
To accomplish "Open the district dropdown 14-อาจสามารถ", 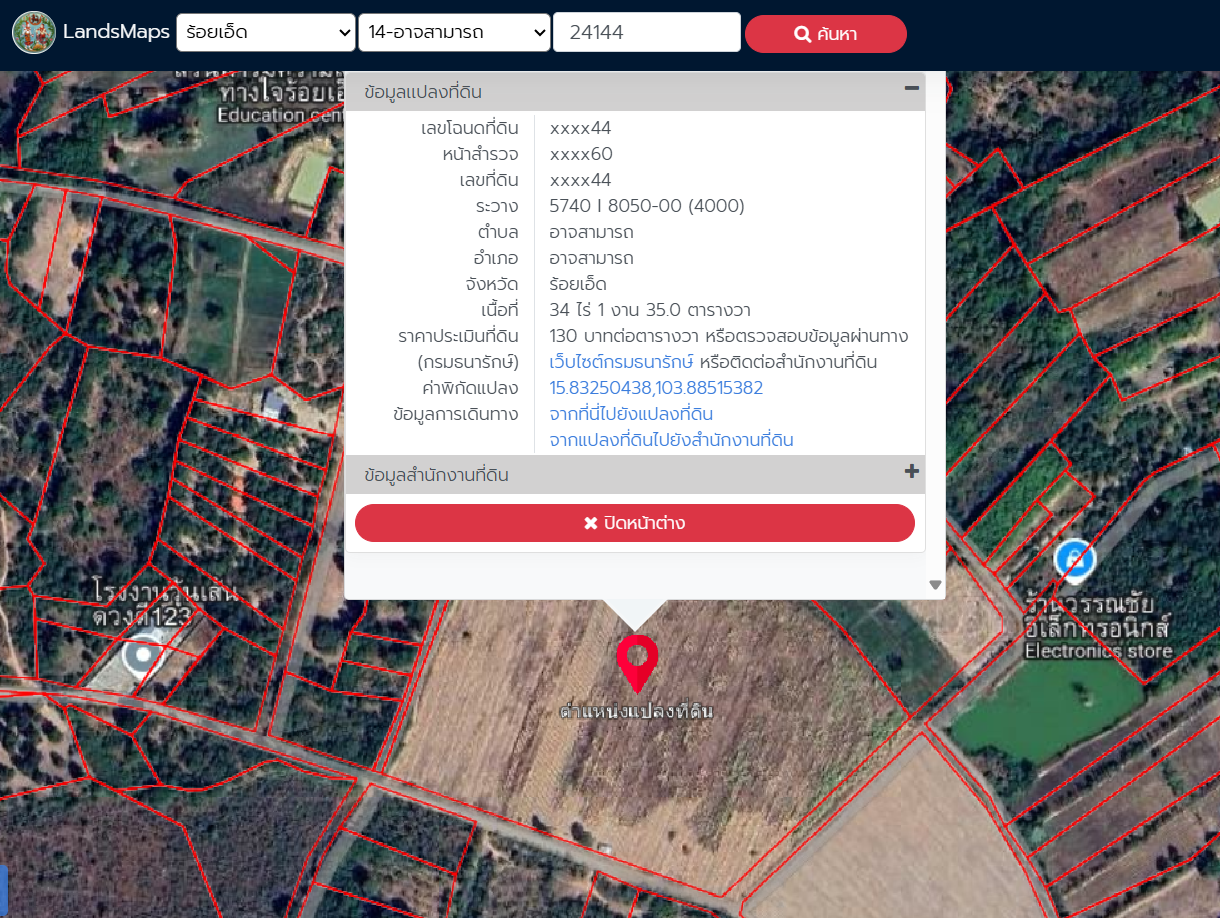I will point(454,33).
